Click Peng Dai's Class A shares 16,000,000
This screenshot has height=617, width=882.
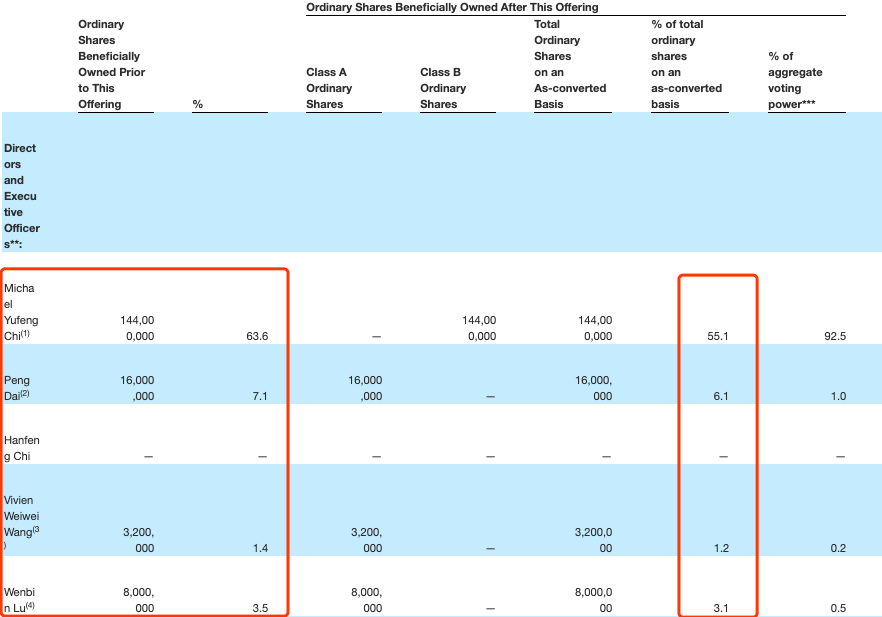coord(364,388)
